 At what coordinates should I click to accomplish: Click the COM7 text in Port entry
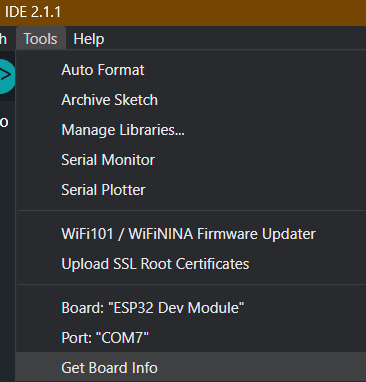tap(122, 338)
